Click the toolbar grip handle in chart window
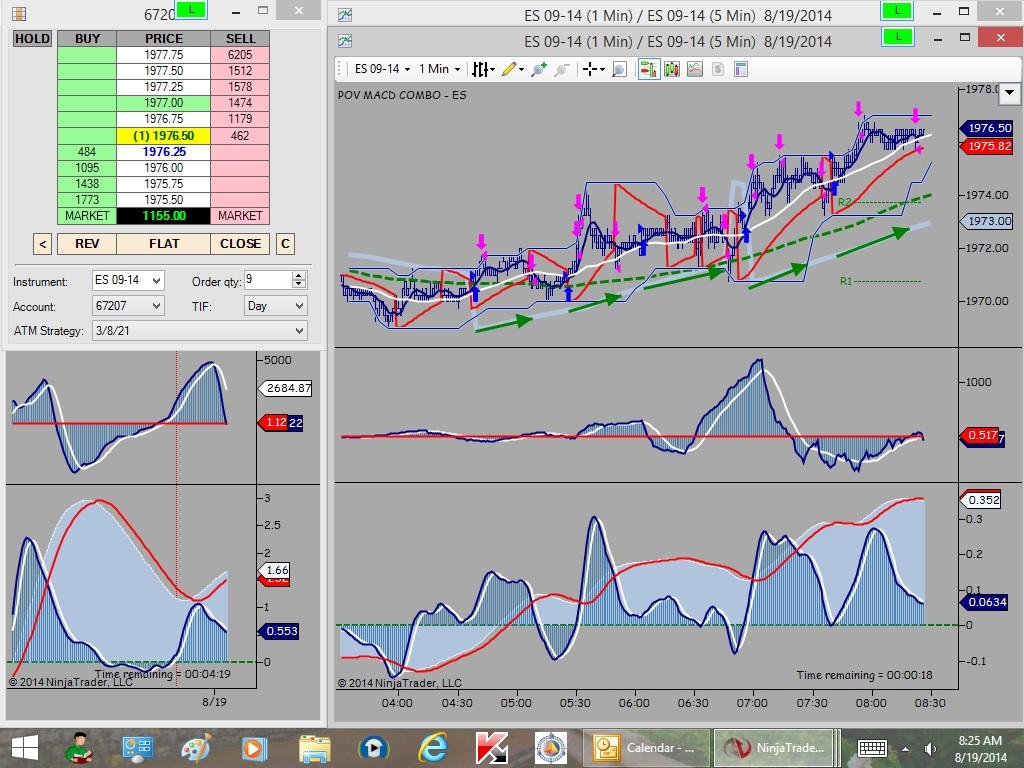This screenshot has width=1024, height=768. point(340,69)
